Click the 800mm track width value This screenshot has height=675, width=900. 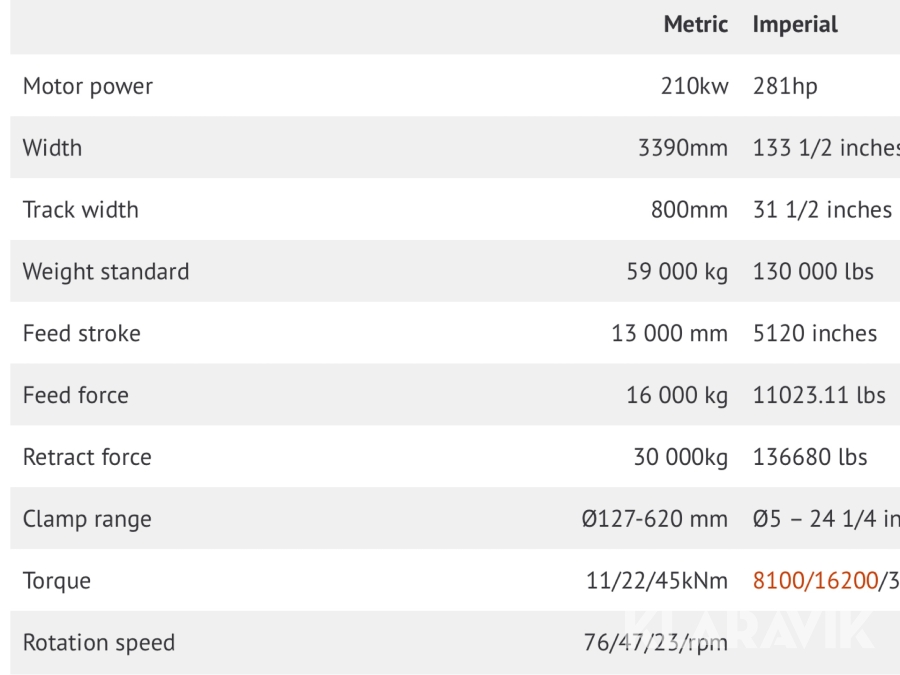689,210
